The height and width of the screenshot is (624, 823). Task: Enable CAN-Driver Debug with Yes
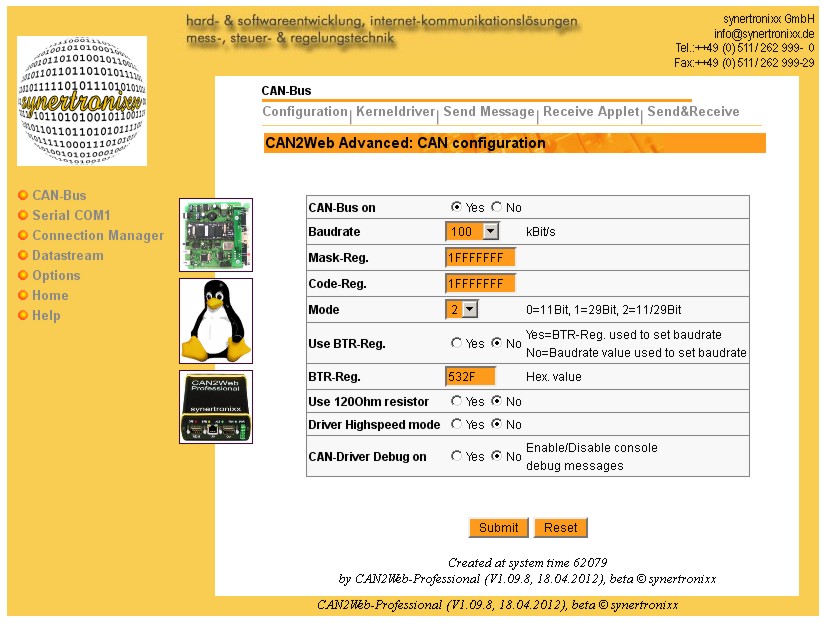tap(457, 456)
